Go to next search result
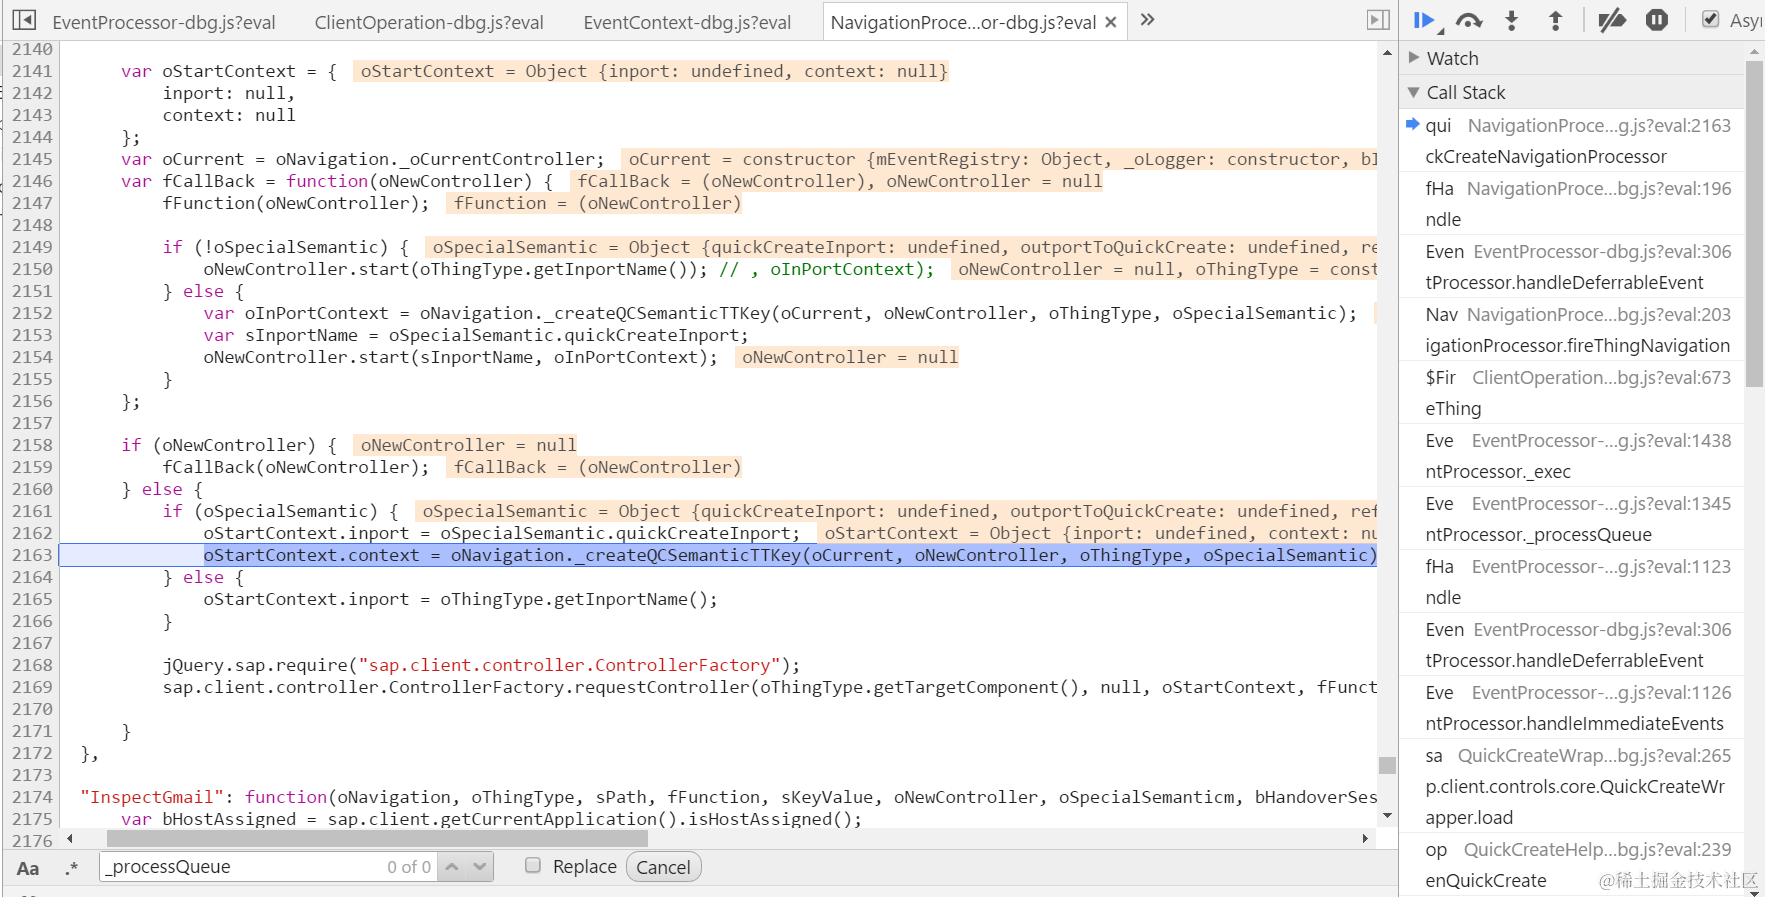1765x897 pixels. (481, 867)
